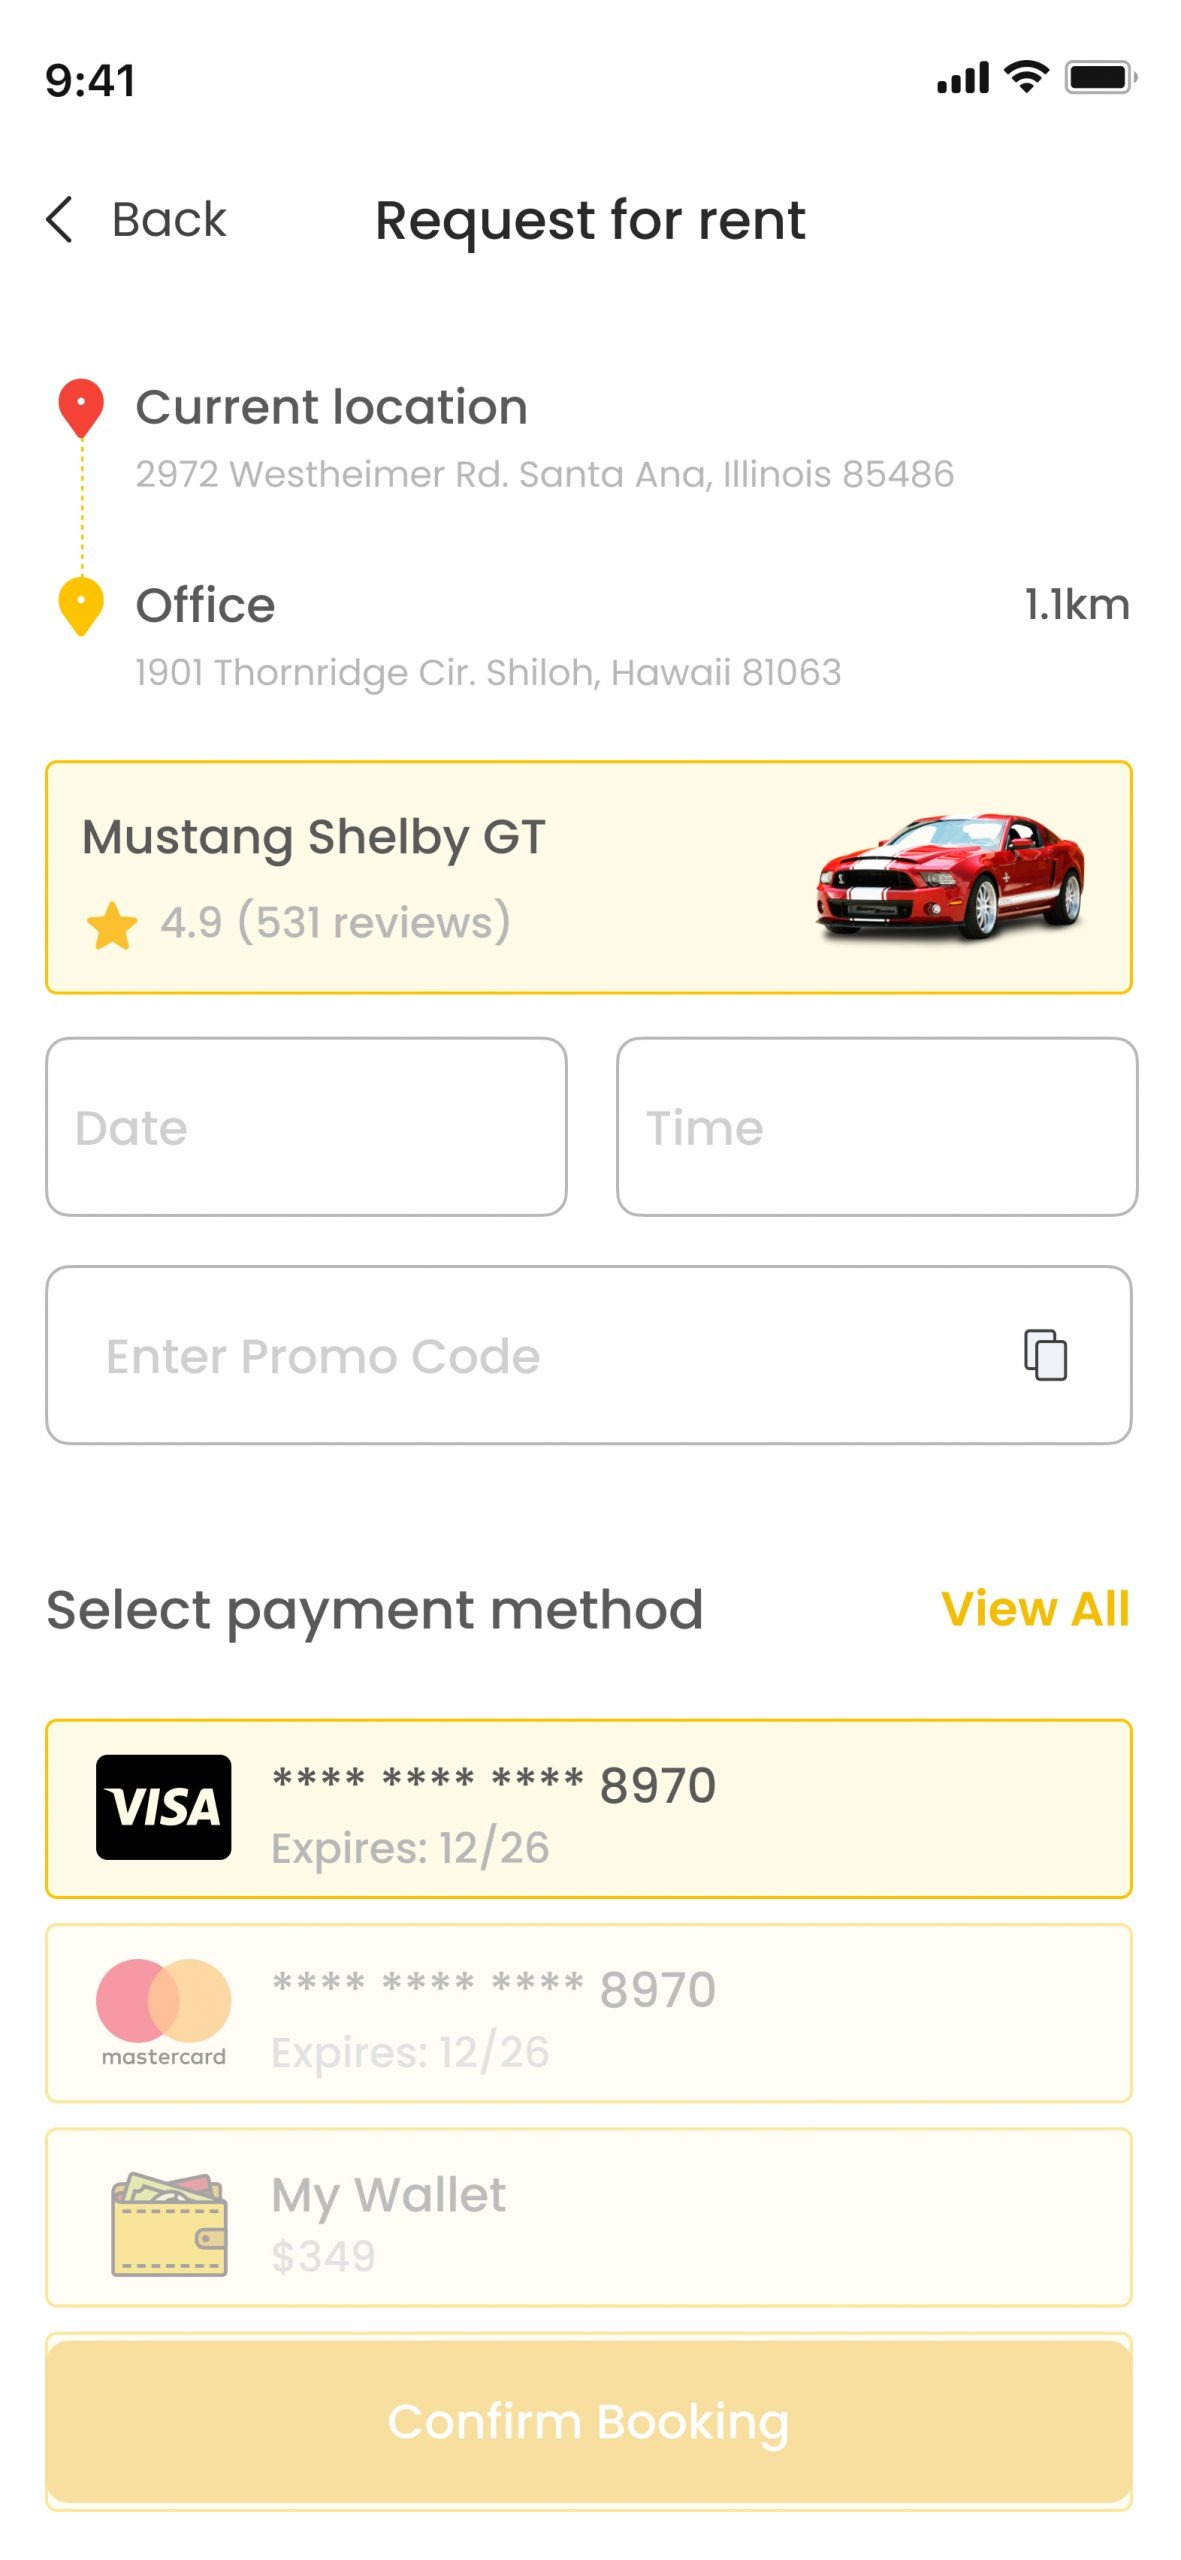Tap the back chevron arrow icon

click(60, 219)
